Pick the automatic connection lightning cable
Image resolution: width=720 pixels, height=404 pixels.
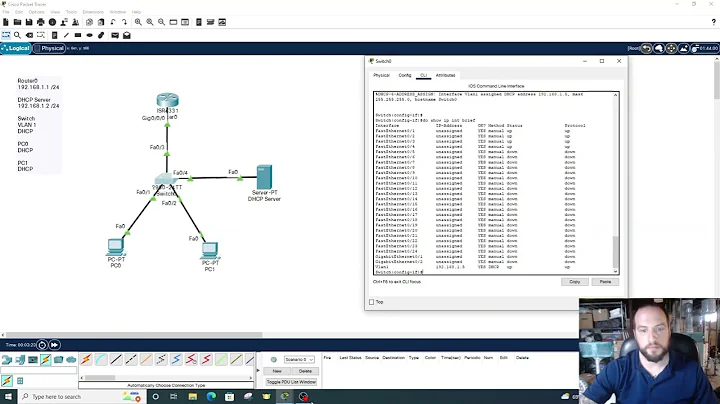point(86,359)
